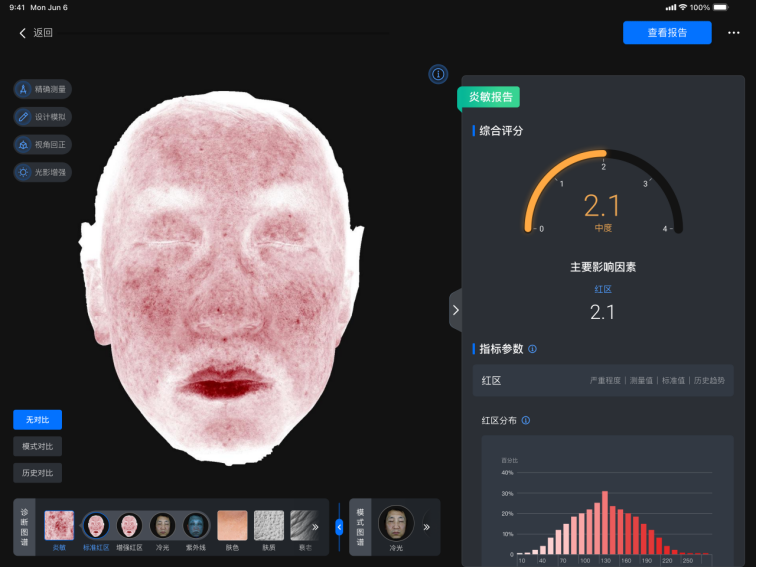Go back with the 返回 arrow
This screenshot has width=757, height=567.
35,33
